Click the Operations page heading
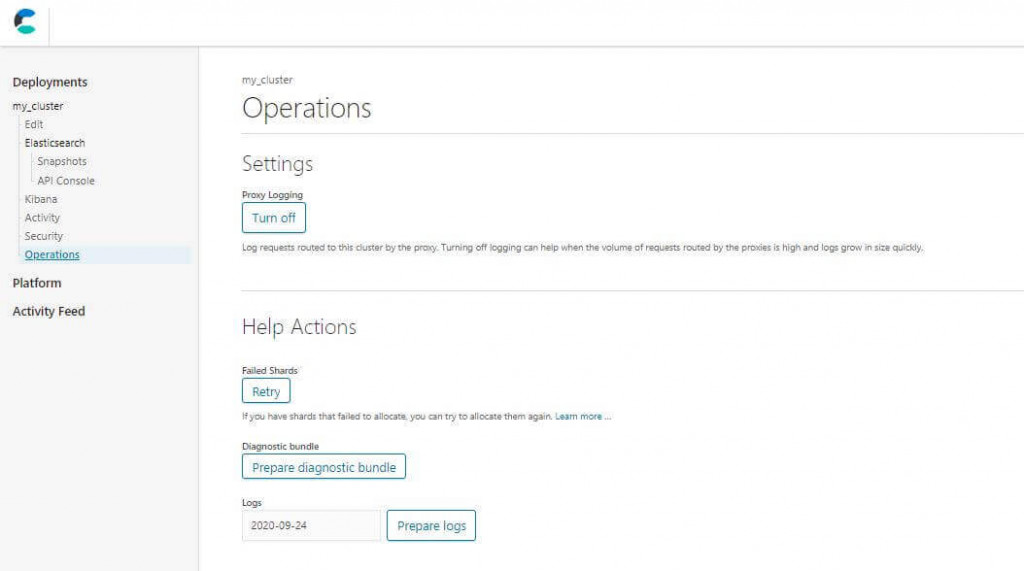1024x571 pixels. (x=306, y=108)
